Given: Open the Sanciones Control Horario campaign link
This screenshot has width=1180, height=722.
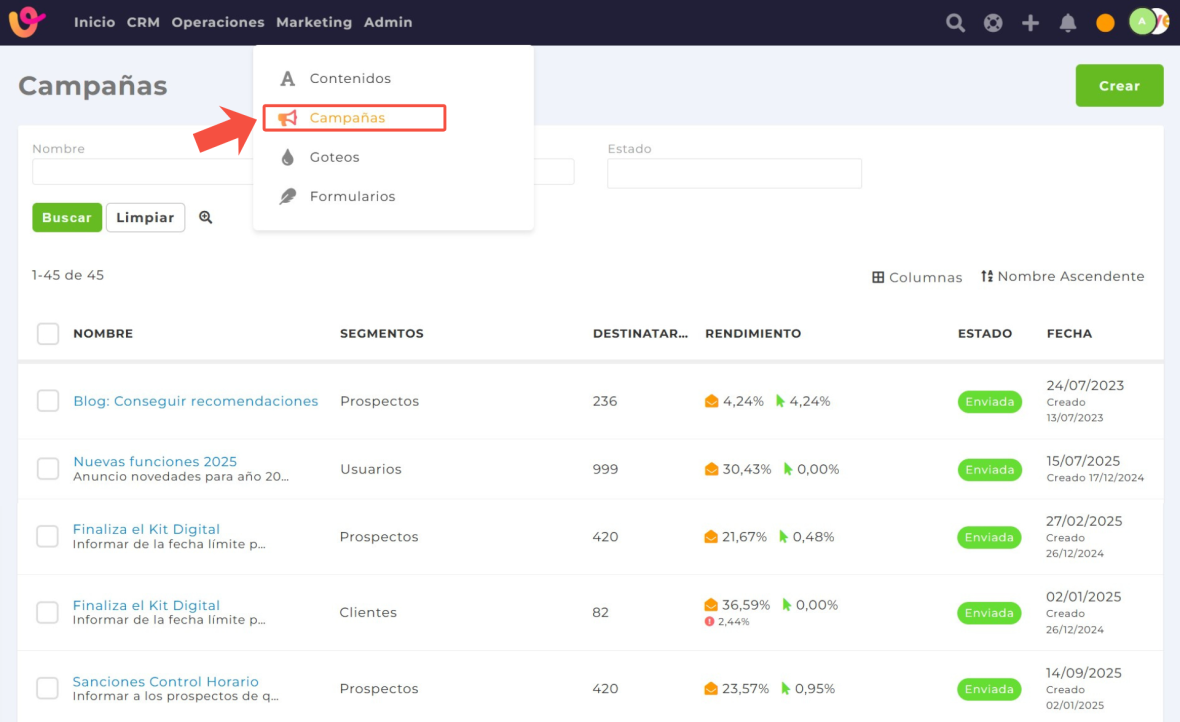Looking at the screenshot, I should click(x=166, y=682).
